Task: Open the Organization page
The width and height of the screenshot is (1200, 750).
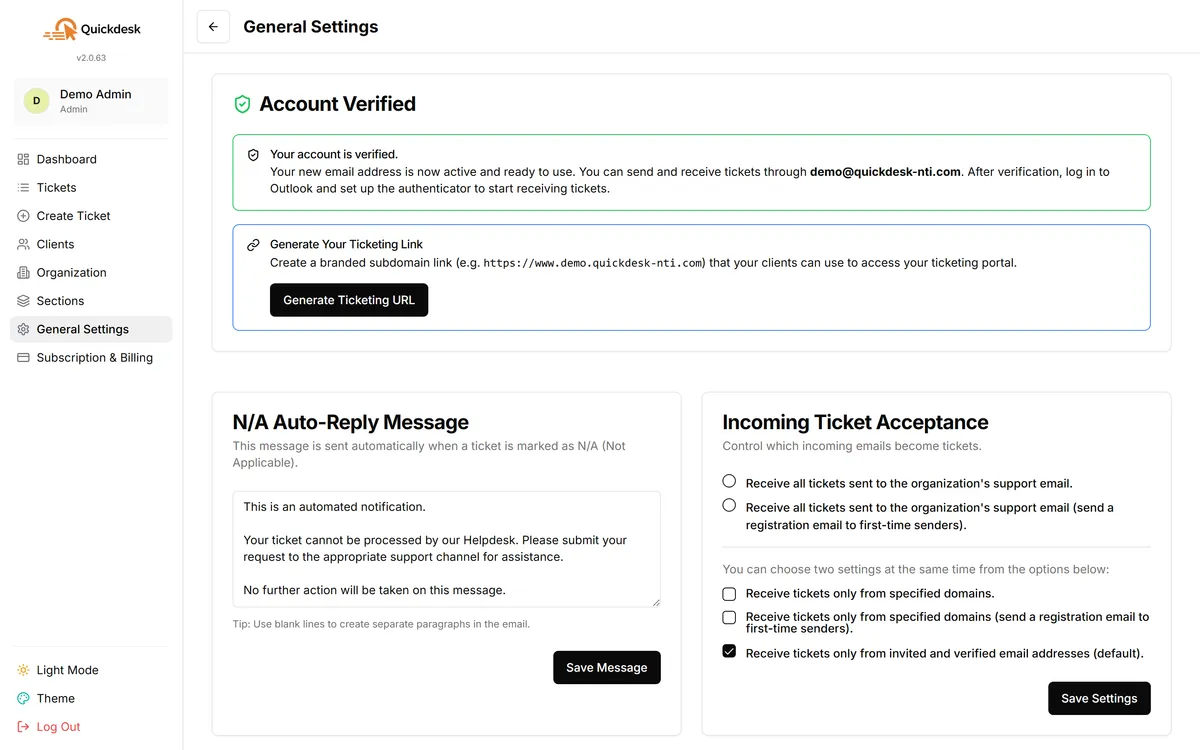Action: [x=91, y=272]
